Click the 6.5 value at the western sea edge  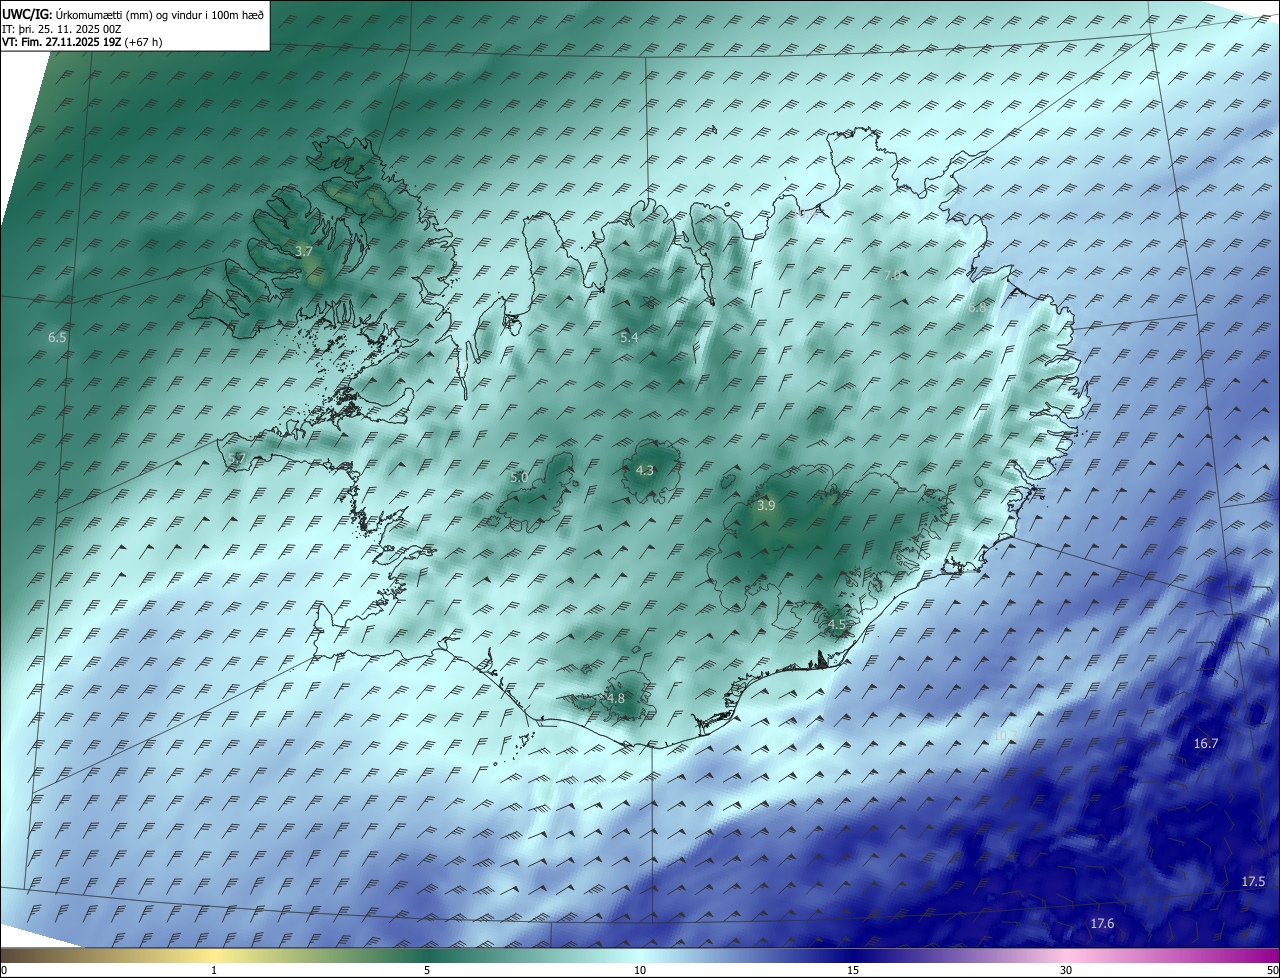57,338
